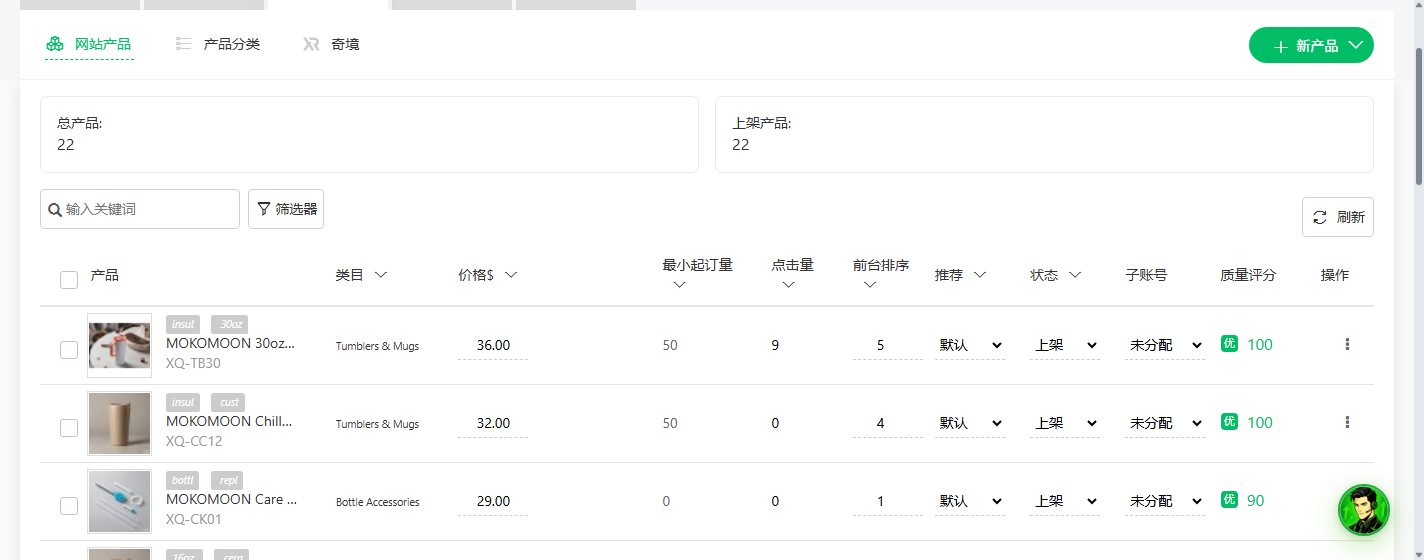Image resolution: width=1424 pixels, height=560 pixels.
Task: Expand the 新产品 dropdown chevron
Action: coord(1356,45)
